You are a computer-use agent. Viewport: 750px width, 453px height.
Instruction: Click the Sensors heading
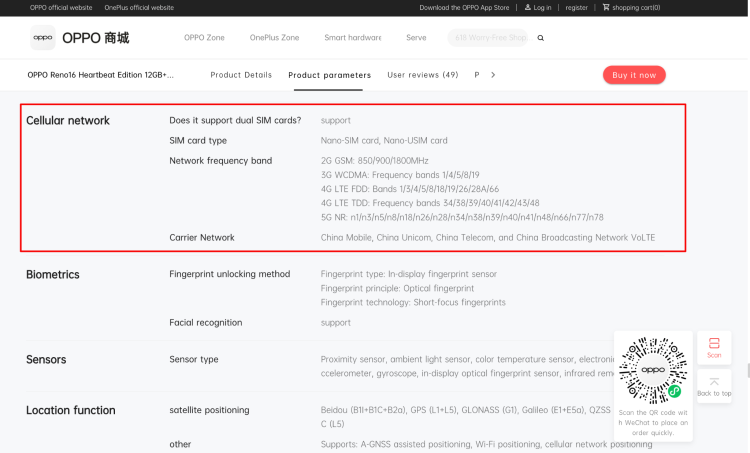tap(46, 360)
